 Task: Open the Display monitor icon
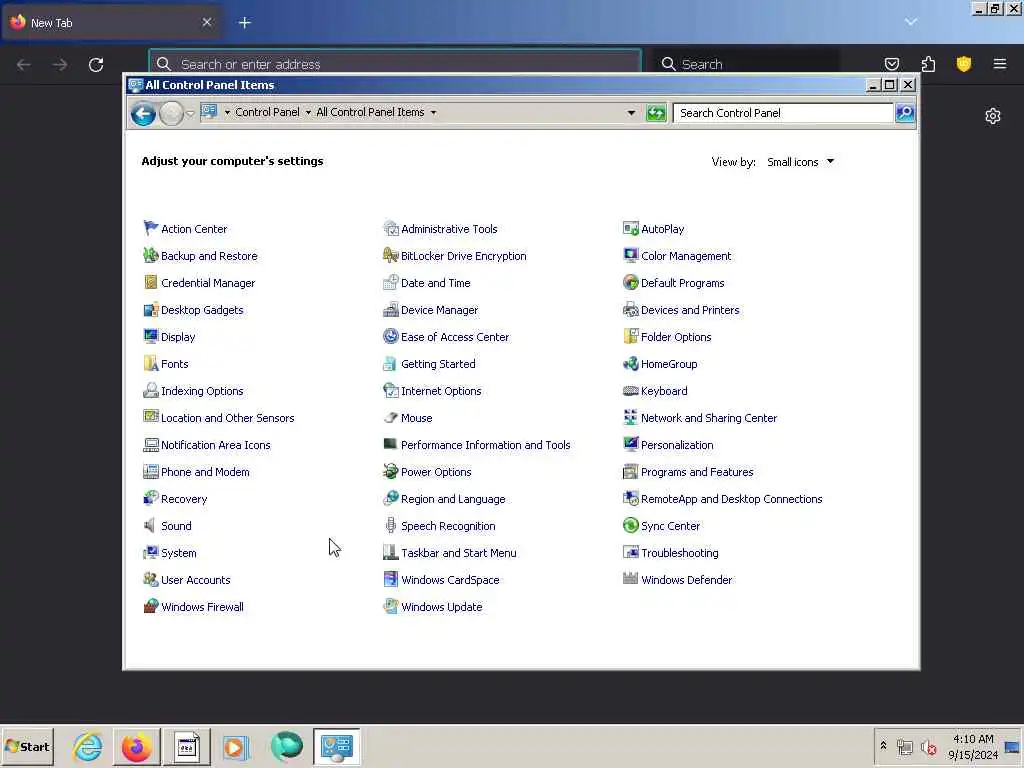pyautogui.click(x=151, y=336)
